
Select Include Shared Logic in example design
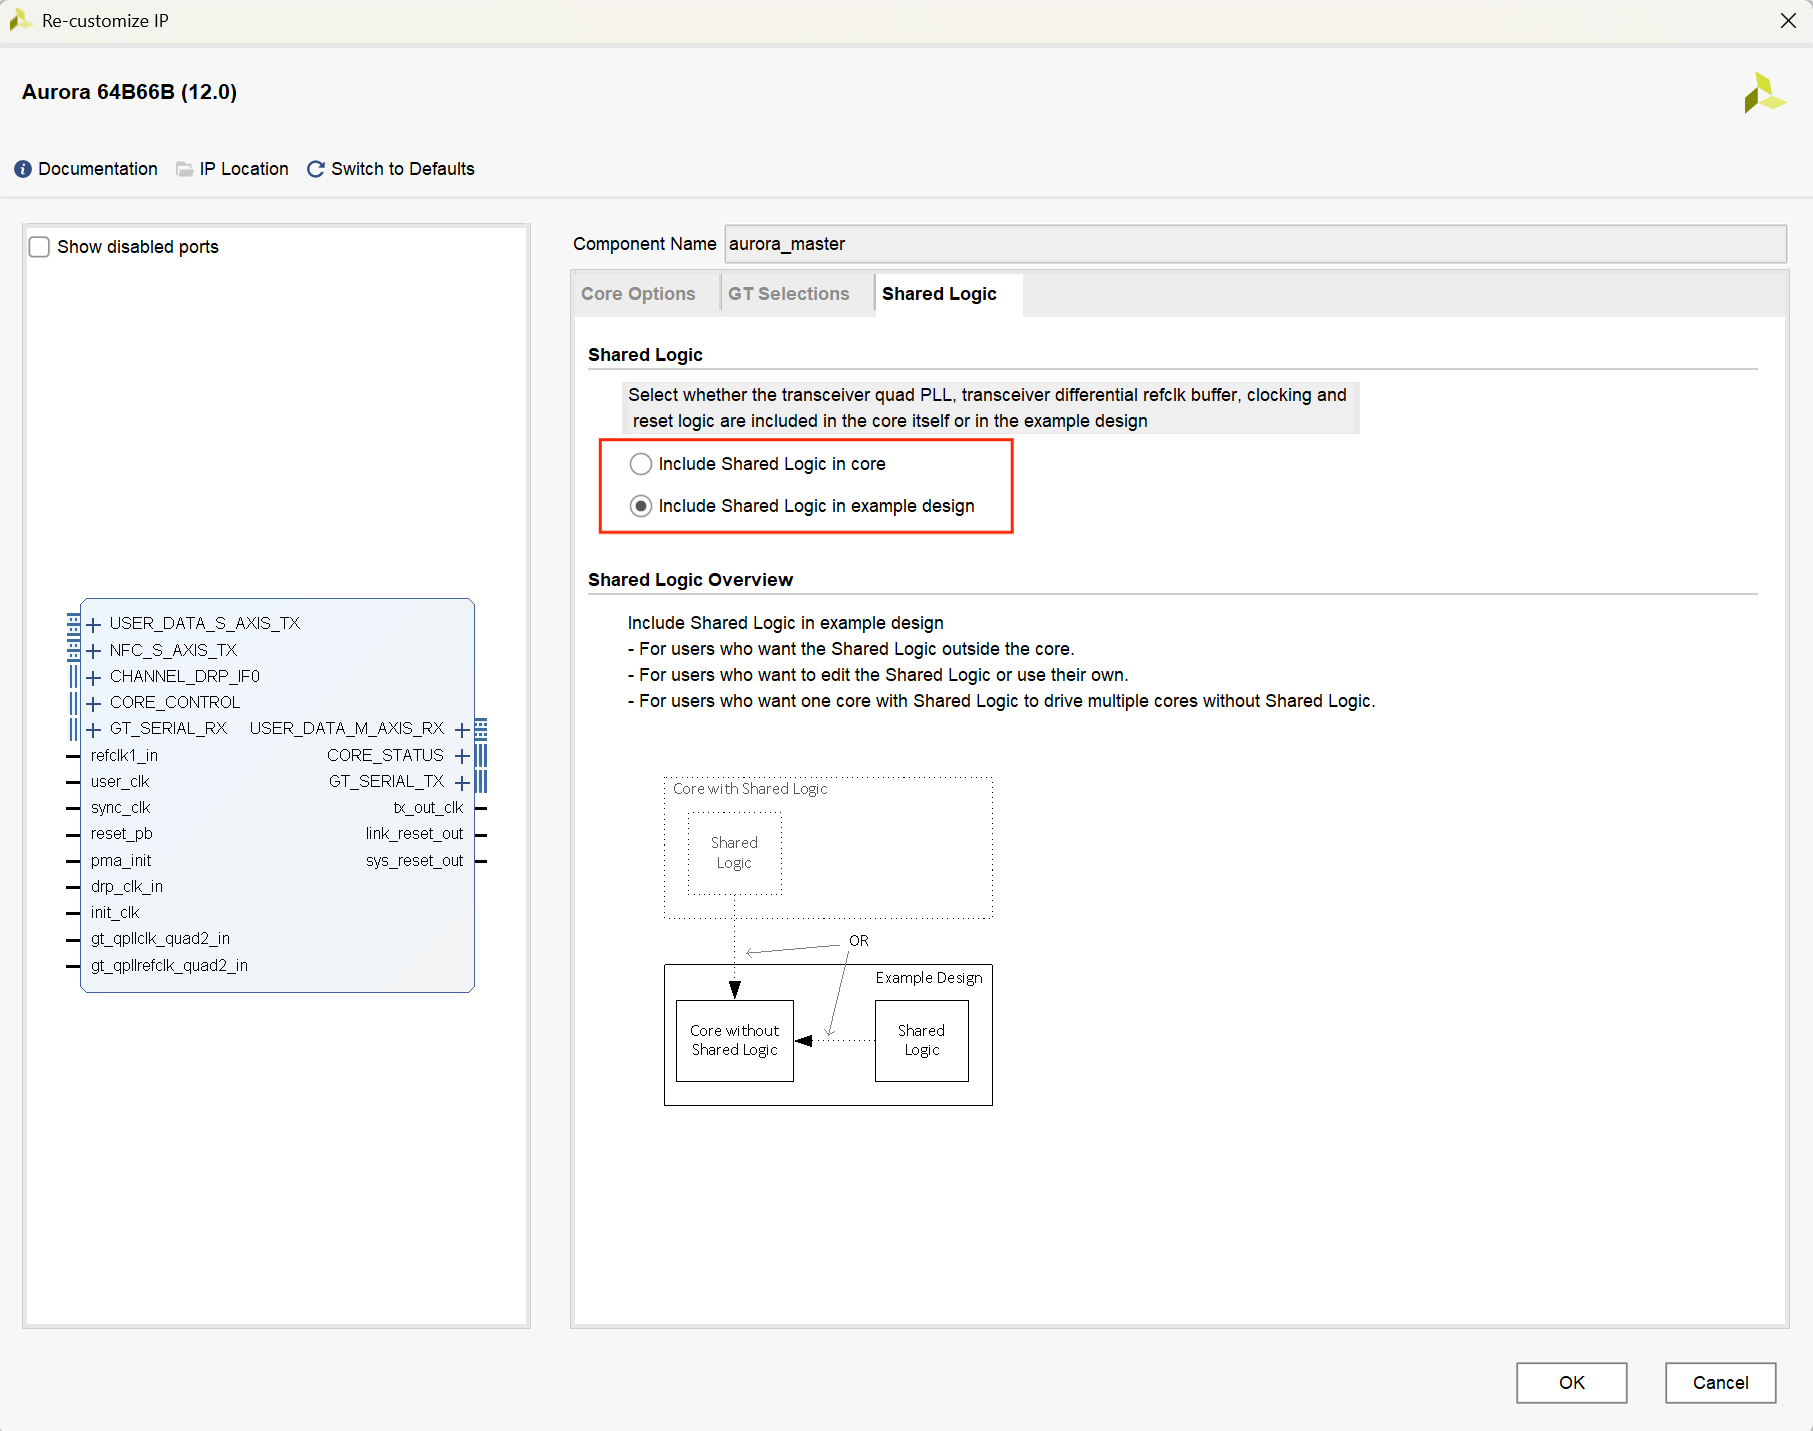coord(641,506)
